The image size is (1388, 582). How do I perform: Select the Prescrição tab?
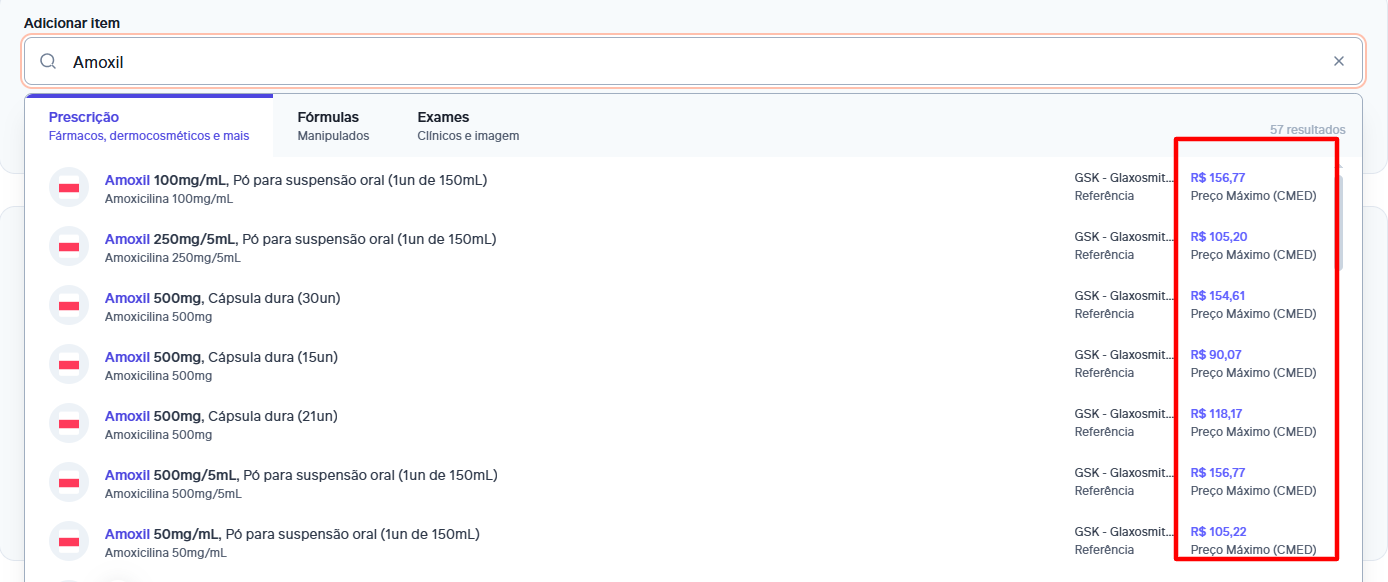(x=149, y=126)
